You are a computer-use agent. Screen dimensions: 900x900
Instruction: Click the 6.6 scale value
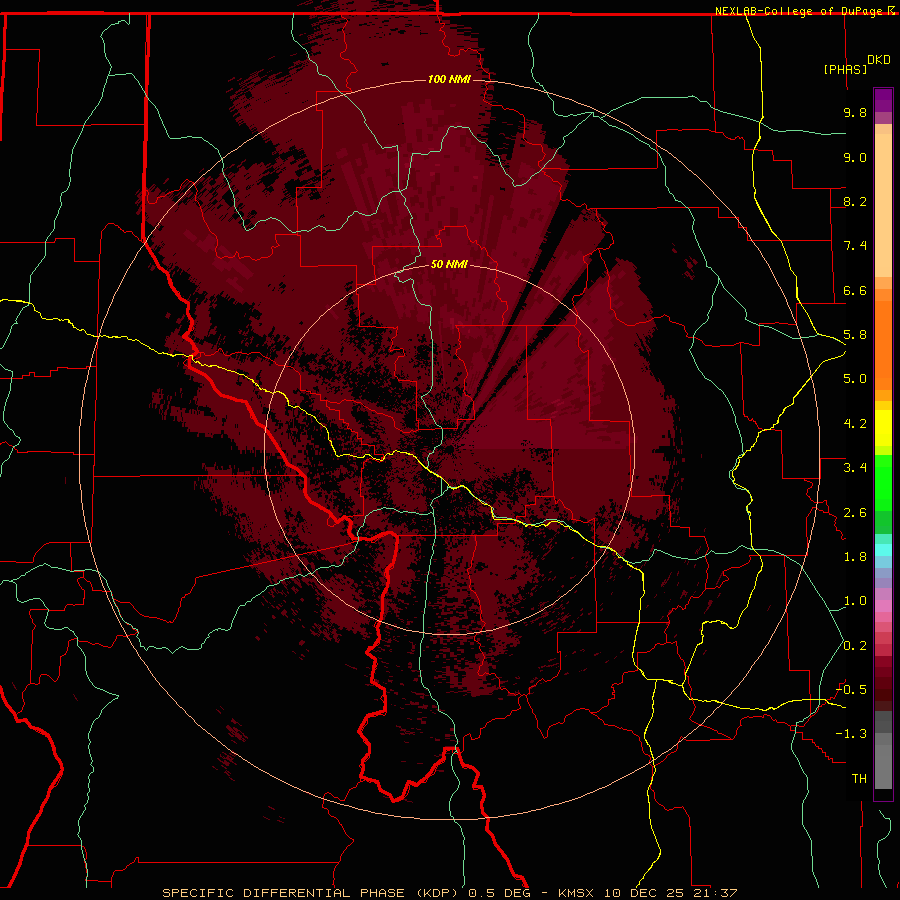(855, 290)
